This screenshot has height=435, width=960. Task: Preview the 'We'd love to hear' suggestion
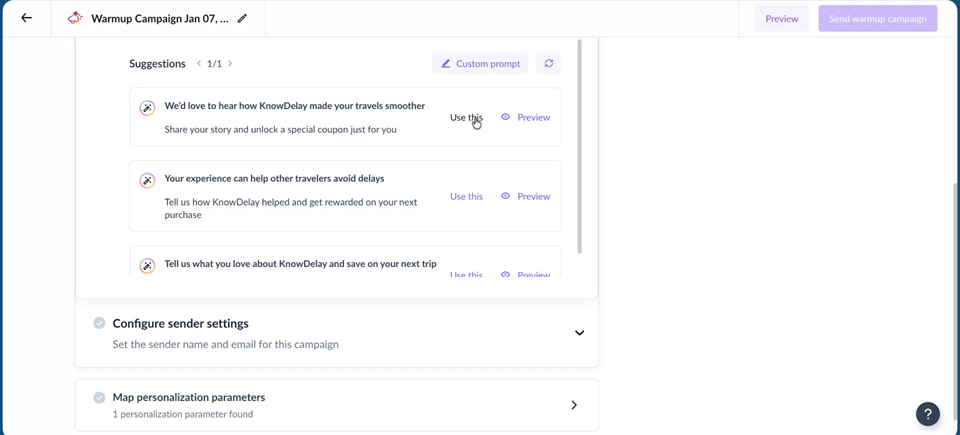click(x=525, y=117)
